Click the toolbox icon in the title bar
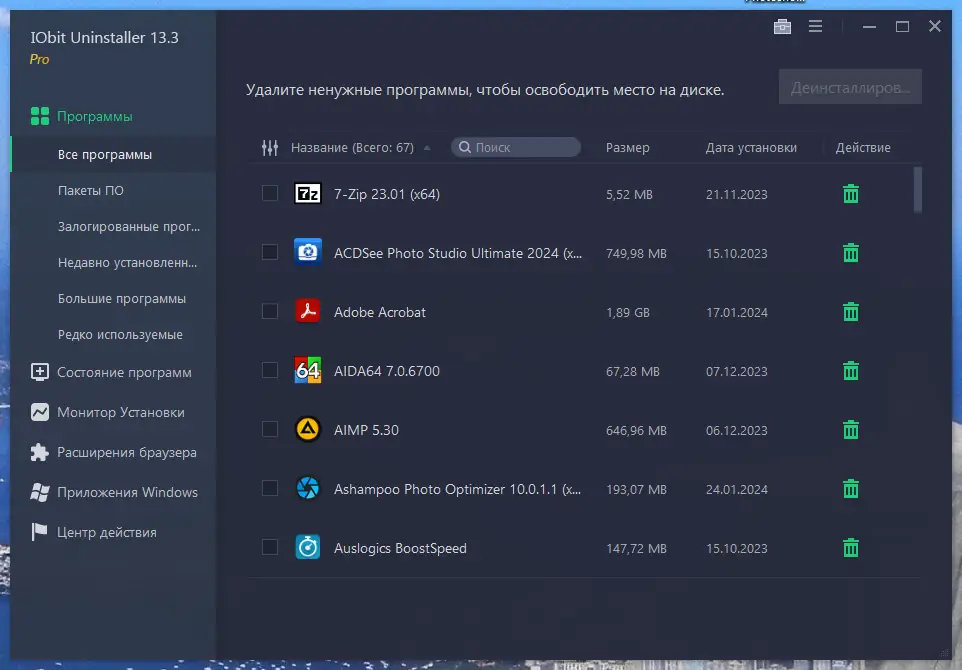This screenshot has height=670, width=962. pos(782,26)
